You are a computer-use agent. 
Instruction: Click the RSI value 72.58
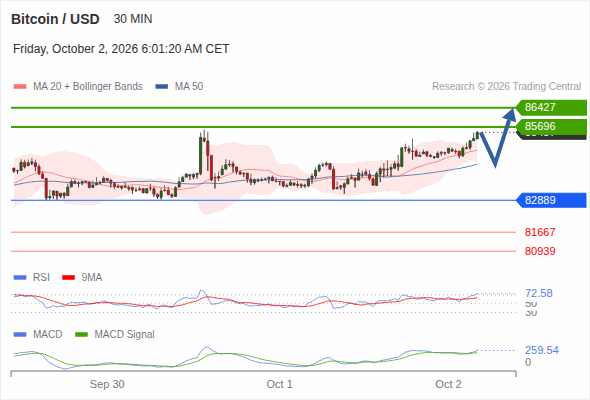point(539,293)
